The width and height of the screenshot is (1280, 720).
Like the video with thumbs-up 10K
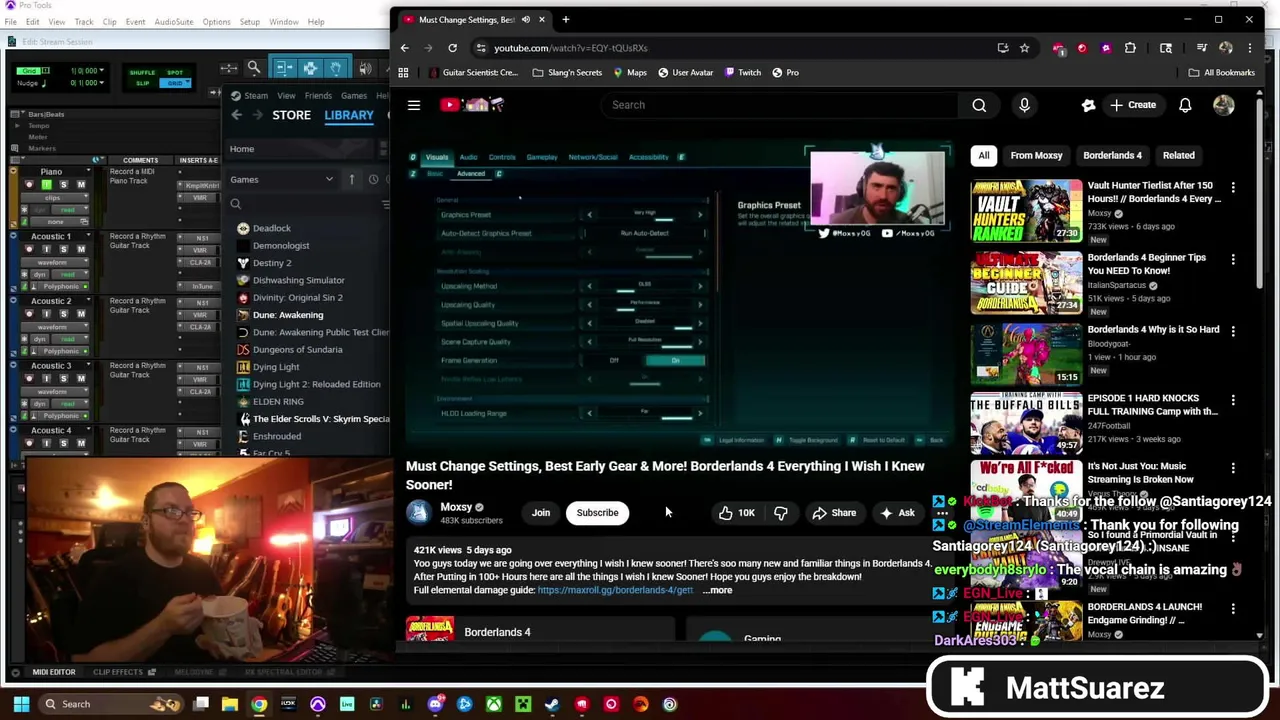(736, 513)
